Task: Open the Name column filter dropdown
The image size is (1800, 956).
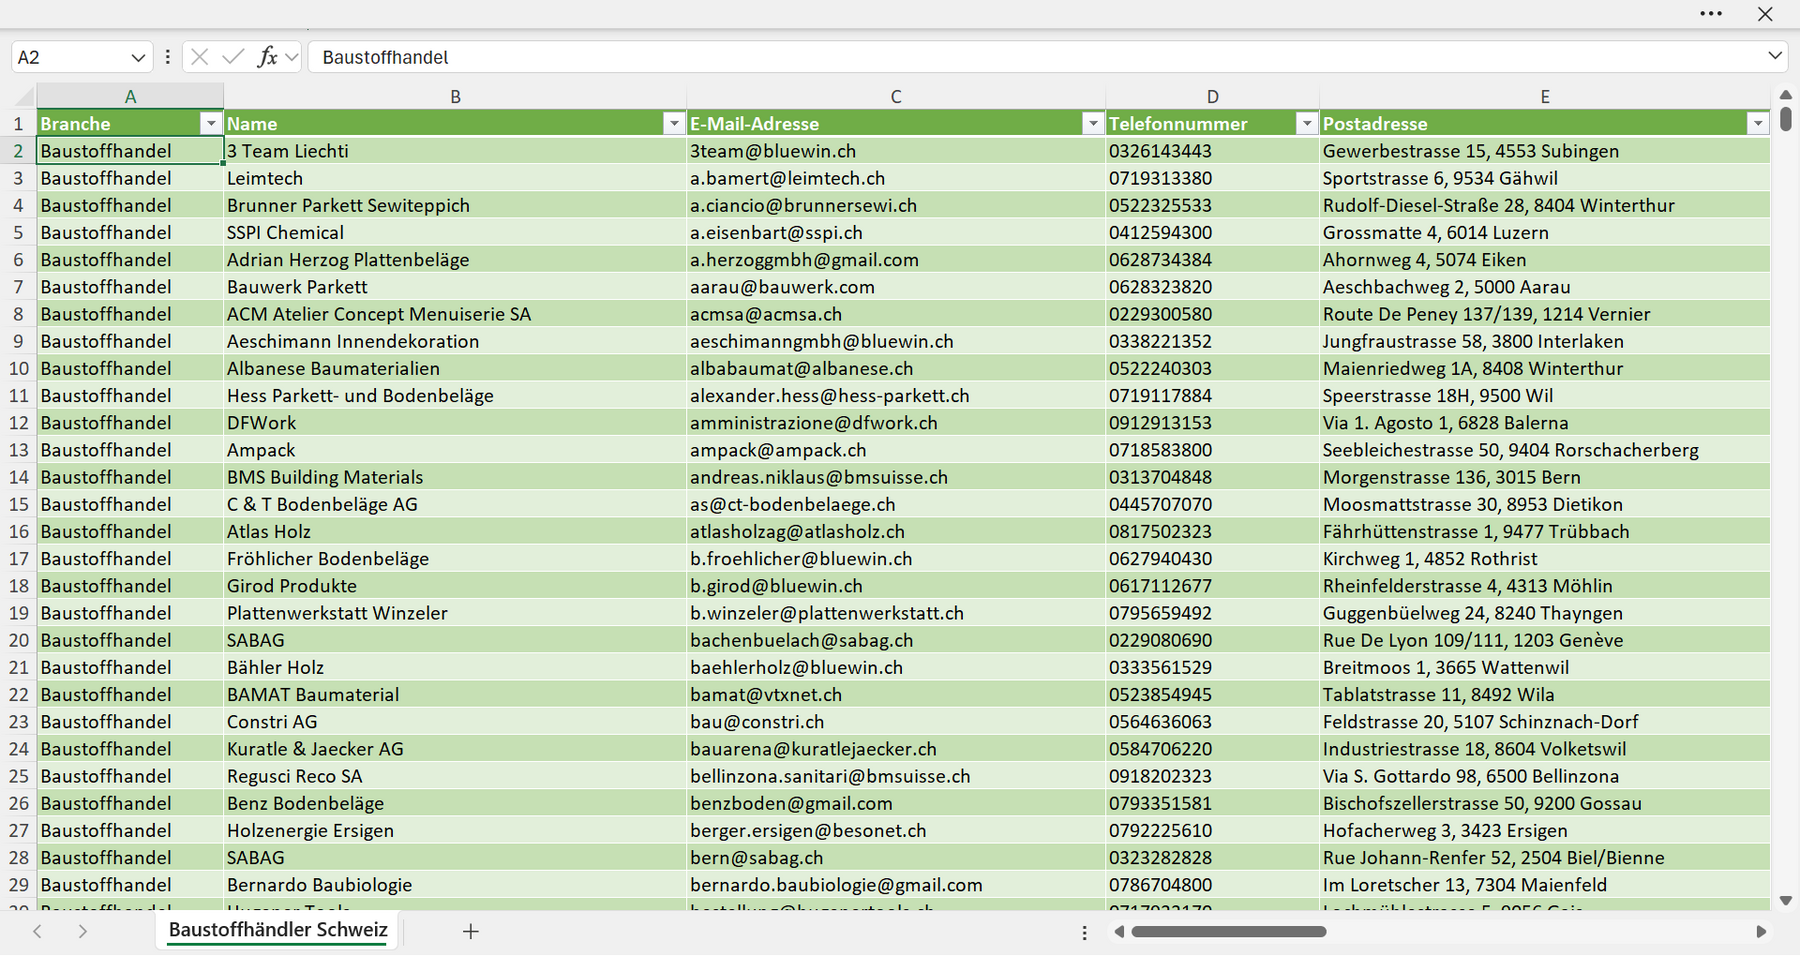Action: (x=674, y=123)
